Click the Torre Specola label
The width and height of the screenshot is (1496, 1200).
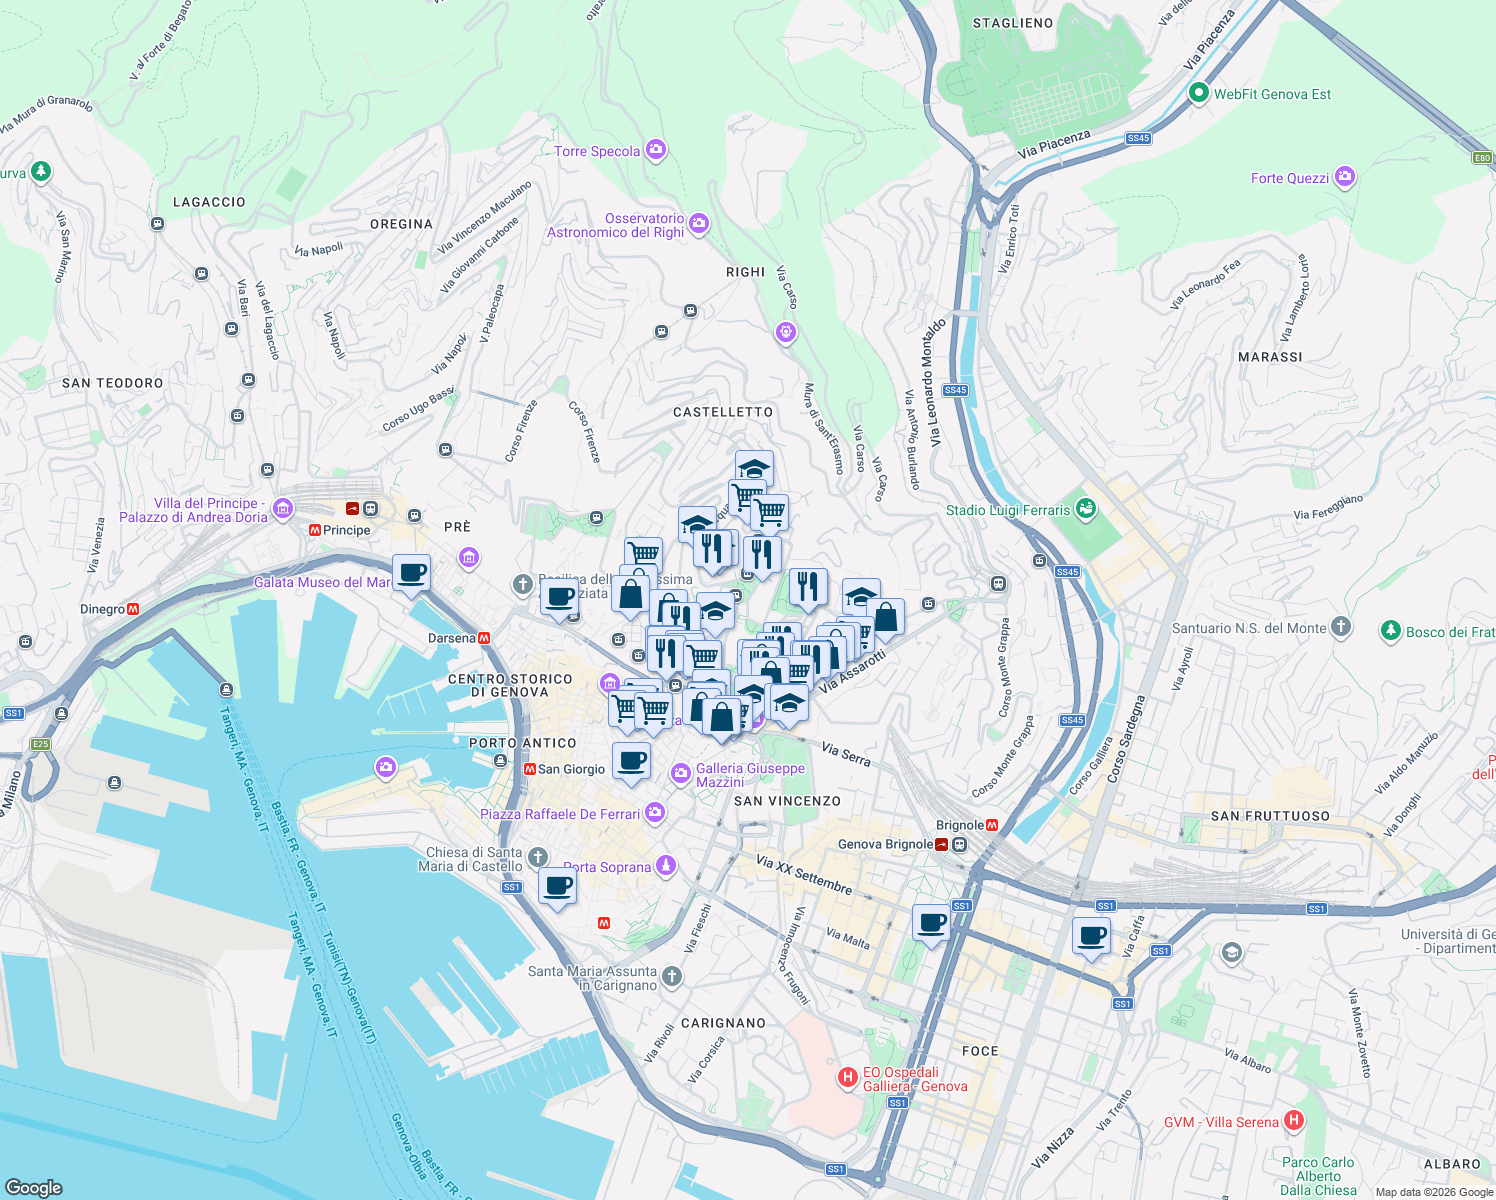click(x=597, y=151)
